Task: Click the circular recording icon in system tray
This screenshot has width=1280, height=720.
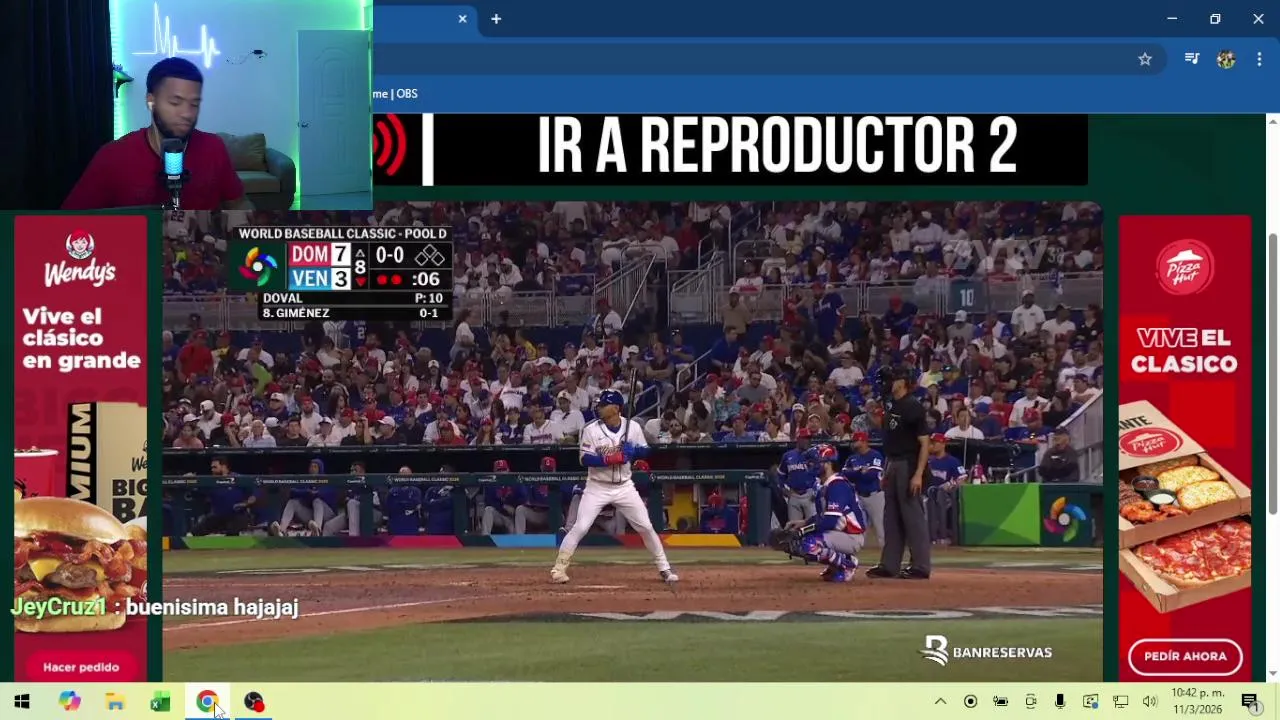Action: click(970, 702)
